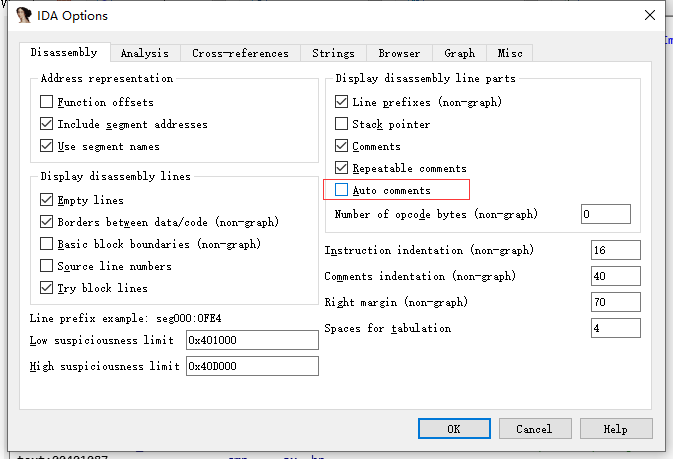
Task: Enable the Function offsets checkbox
Action: pyautogui.click(x=46, y=102)
